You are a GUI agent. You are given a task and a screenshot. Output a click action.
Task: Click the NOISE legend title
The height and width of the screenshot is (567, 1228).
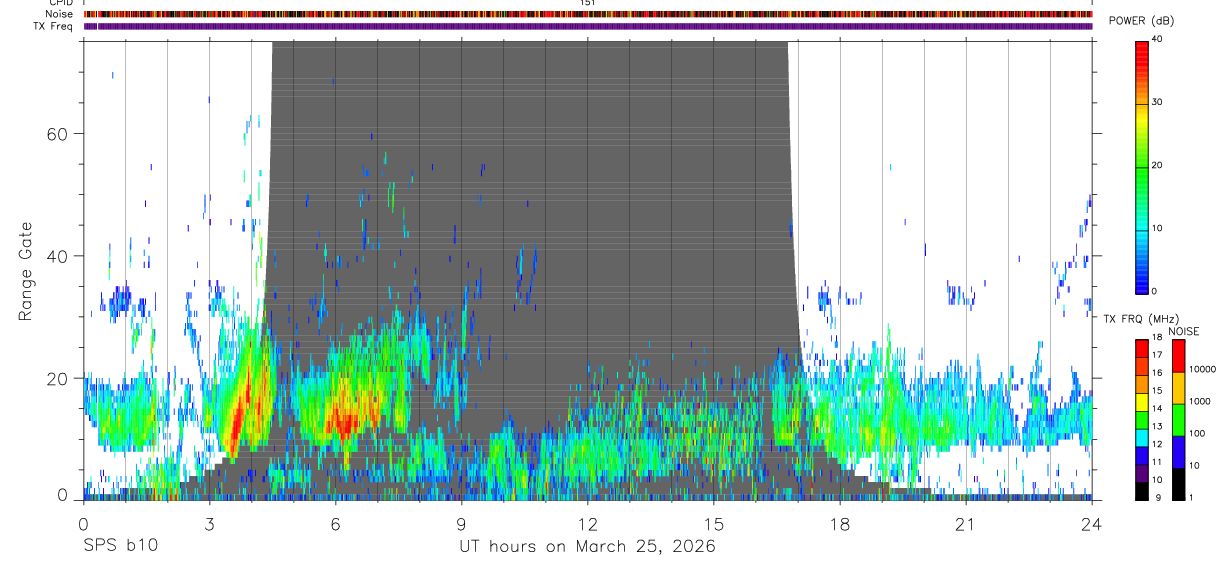[x=1184, y=331]
